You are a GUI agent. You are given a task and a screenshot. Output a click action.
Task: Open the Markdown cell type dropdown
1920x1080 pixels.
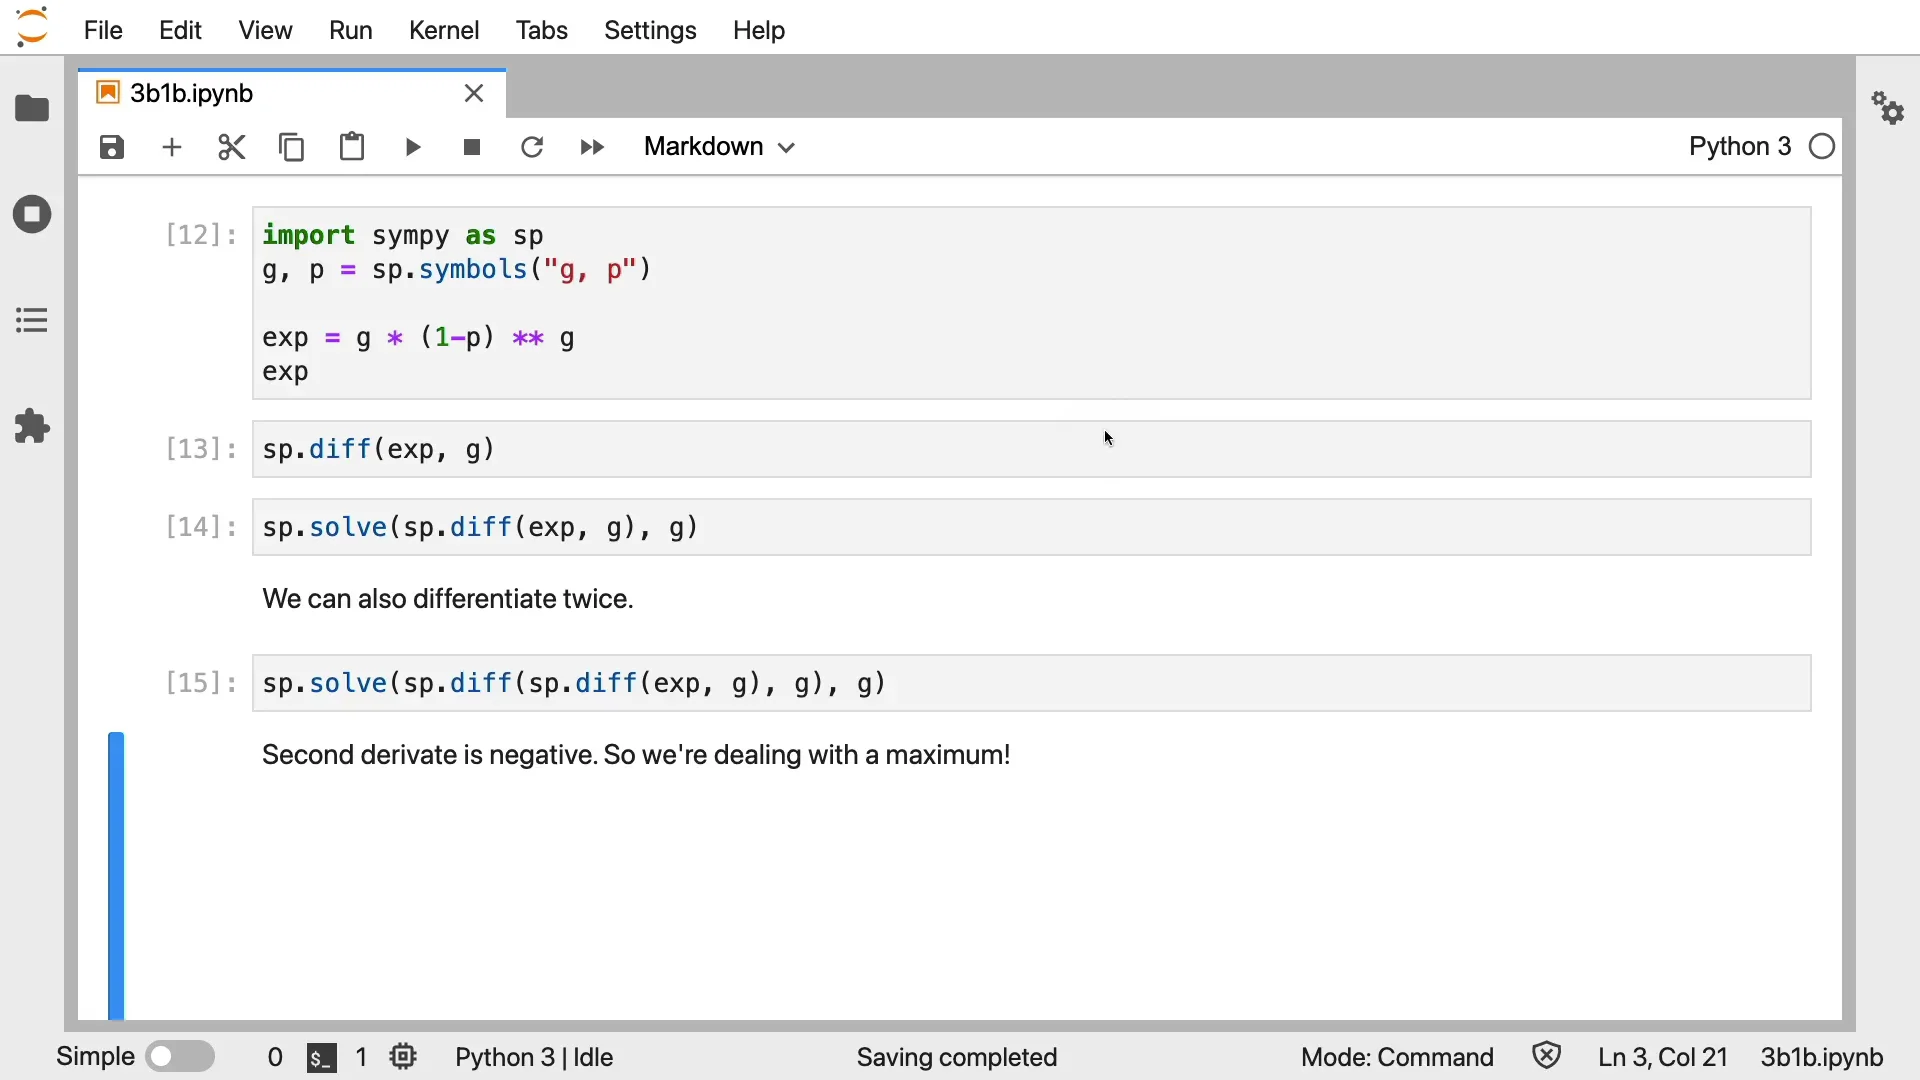[x=720, y=147]
